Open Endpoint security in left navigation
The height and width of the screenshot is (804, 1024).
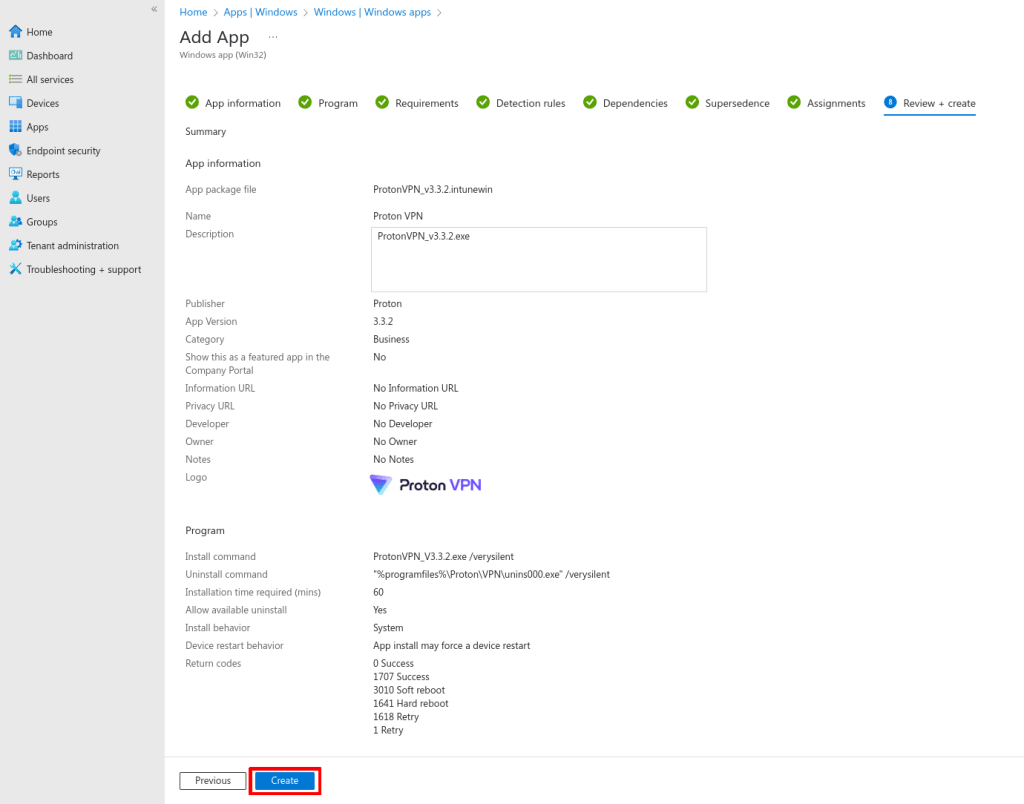63,151
